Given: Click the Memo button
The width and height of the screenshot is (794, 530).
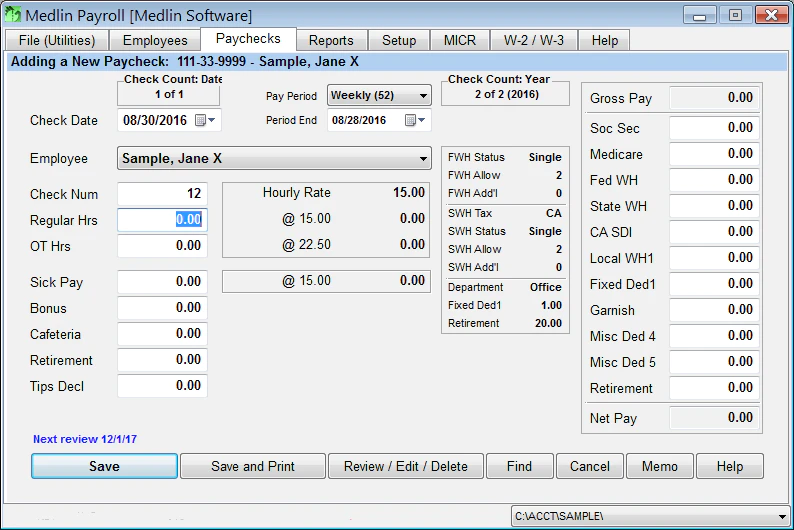Looking at the screenshot, I should 660,466.
